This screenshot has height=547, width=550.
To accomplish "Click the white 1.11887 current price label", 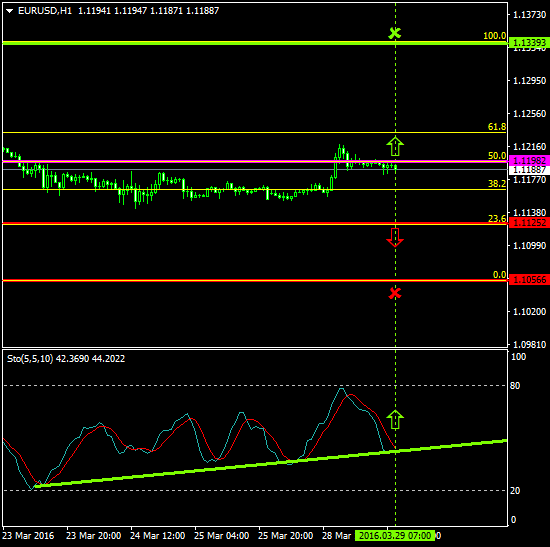I will [x=529, y=170].
